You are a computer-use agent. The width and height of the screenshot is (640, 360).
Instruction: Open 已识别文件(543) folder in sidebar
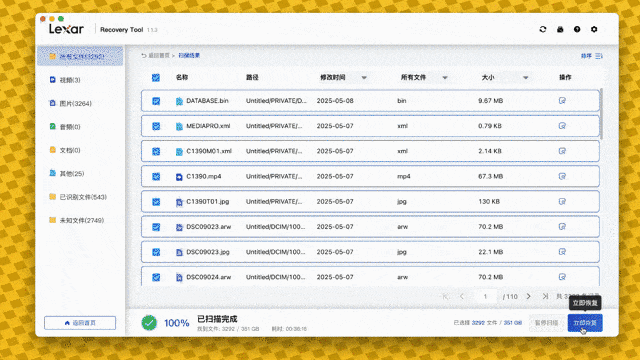click(x=78, y=197)
